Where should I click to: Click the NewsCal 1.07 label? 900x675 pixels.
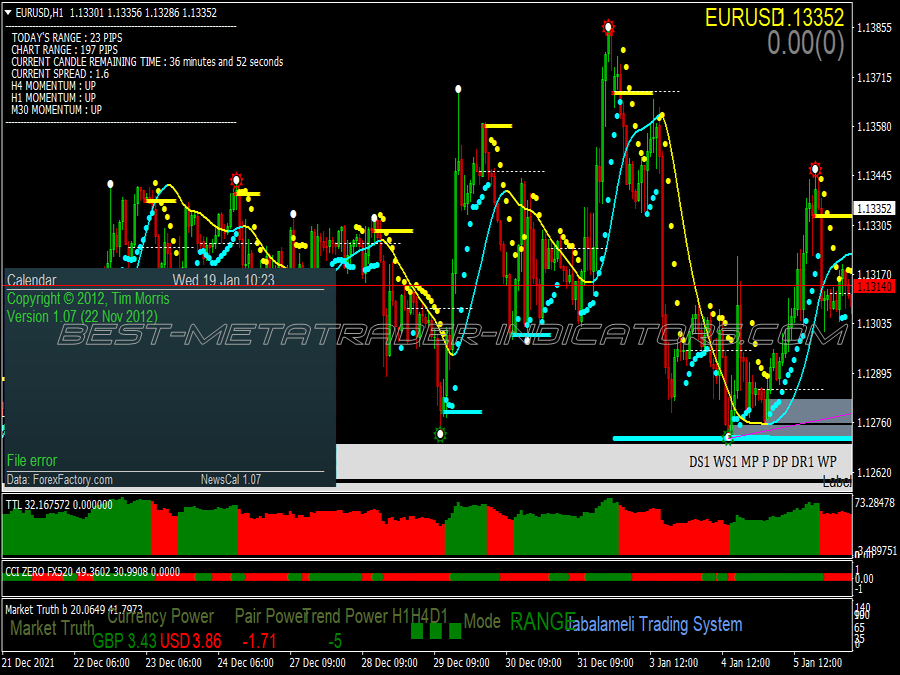tap(231, 479)
